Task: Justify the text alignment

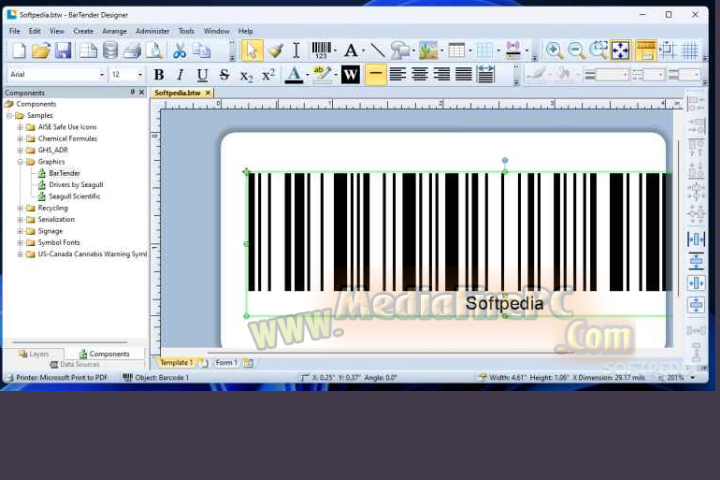Action: coord(464,74)
